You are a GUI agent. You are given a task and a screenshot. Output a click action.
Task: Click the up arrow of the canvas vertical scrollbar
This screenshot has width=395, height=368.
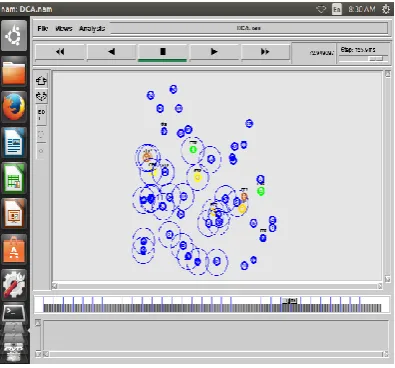coord(388,74)
